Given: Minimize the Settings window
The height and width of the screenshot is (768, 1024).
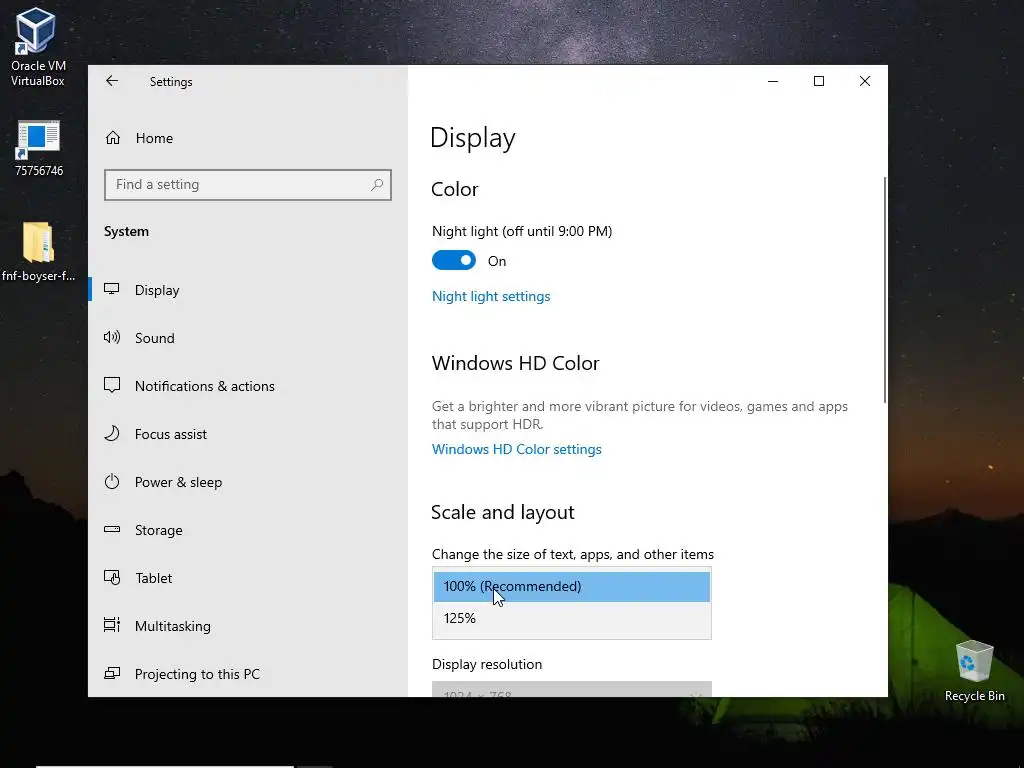Looking at the screenshot, I should 773,81.
